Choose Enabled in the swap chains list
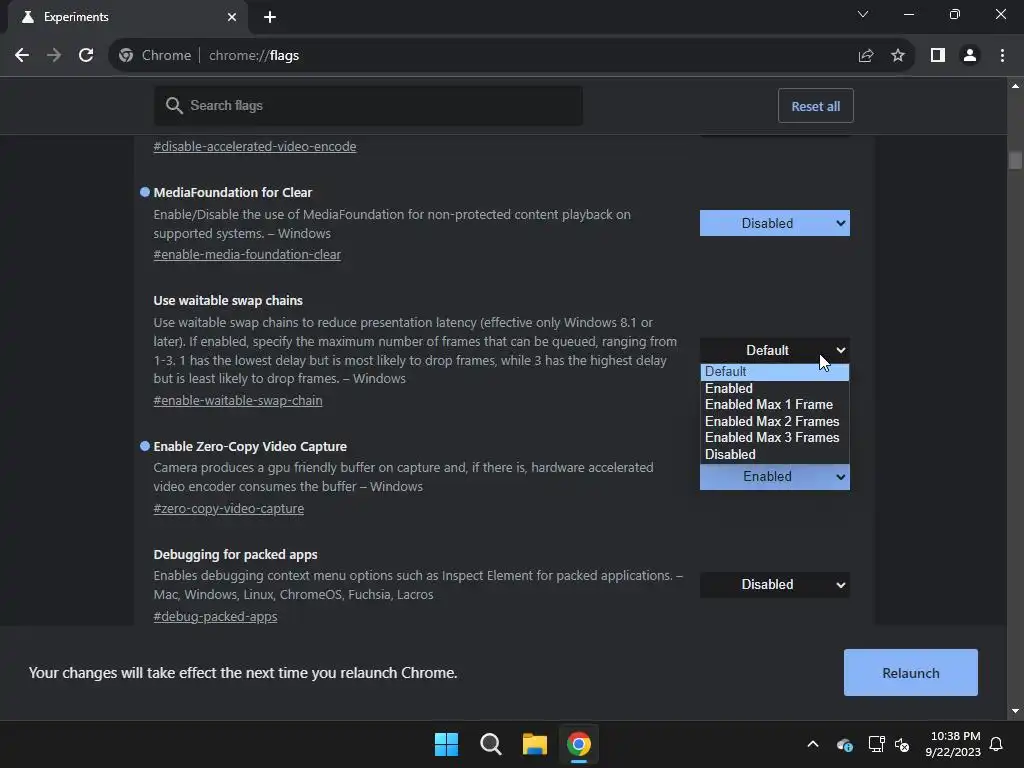Image resolution: width=1024 pixels, height=768 pixels. tap(775, 389)
